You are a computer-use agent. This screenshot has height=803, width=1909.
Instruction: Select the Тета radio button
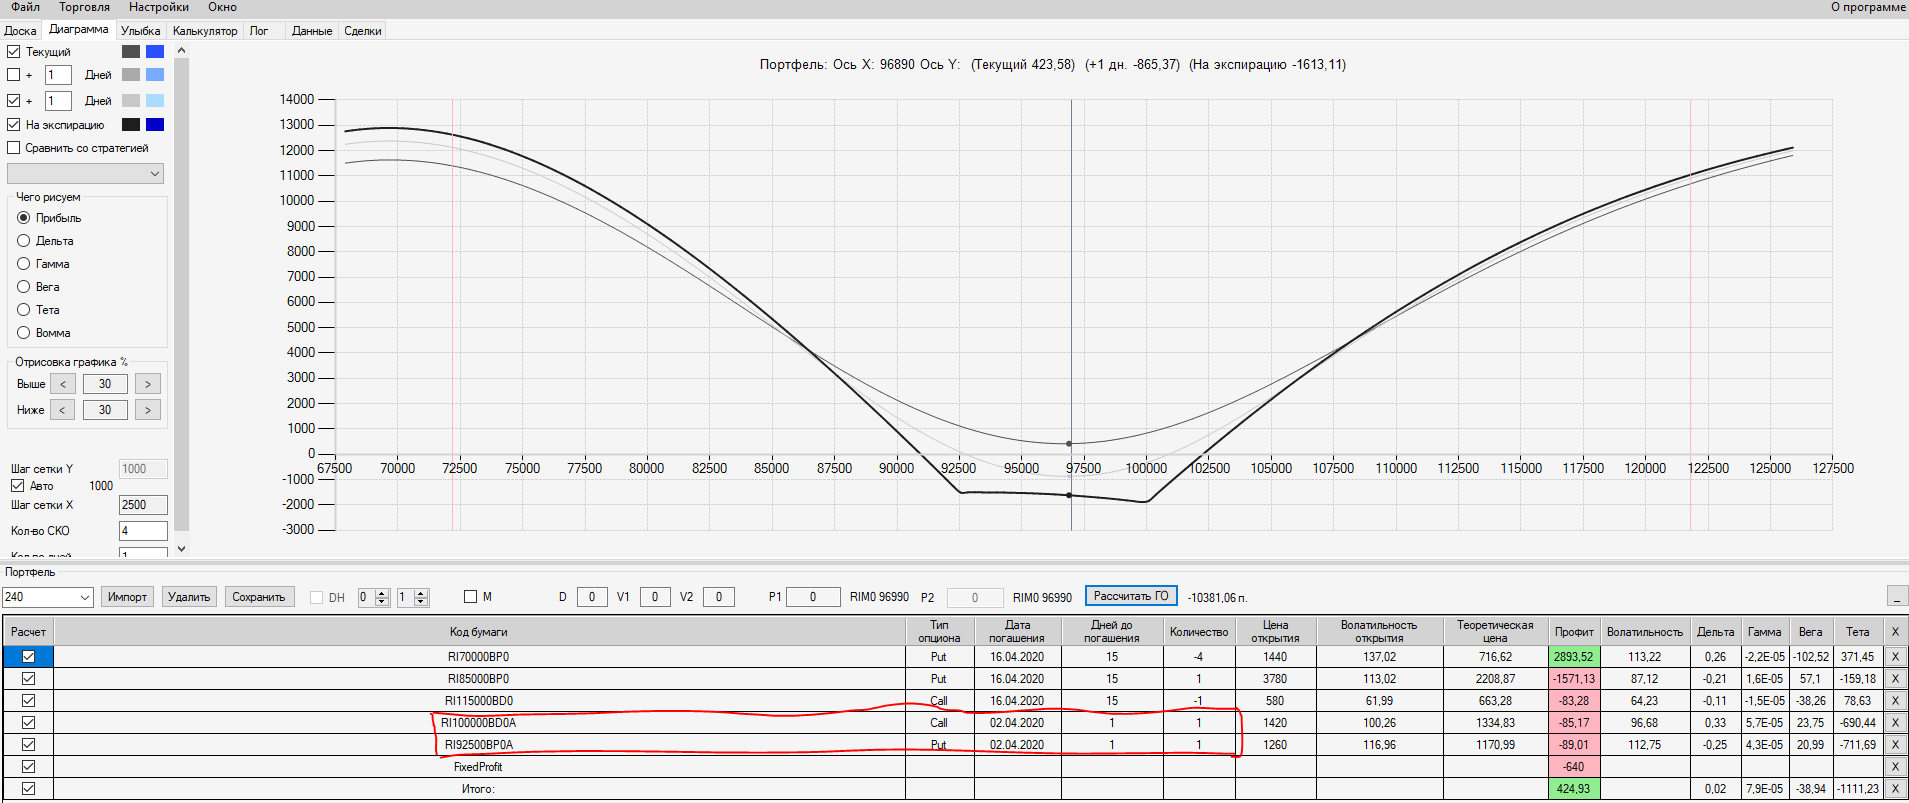tap(24, 310)
